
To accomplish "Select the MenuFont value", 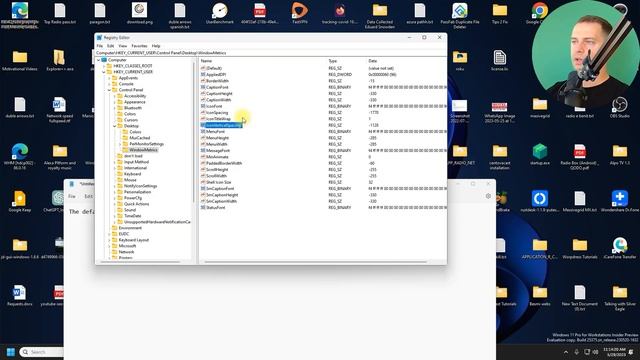I will tap(215, 132).
